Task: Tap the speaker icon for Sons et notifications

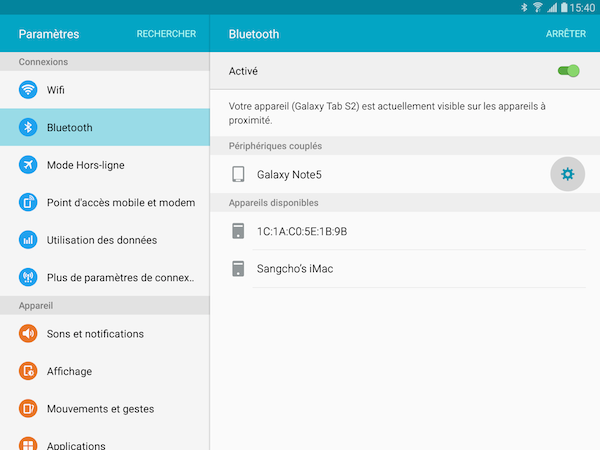Action: click(28, 334)
